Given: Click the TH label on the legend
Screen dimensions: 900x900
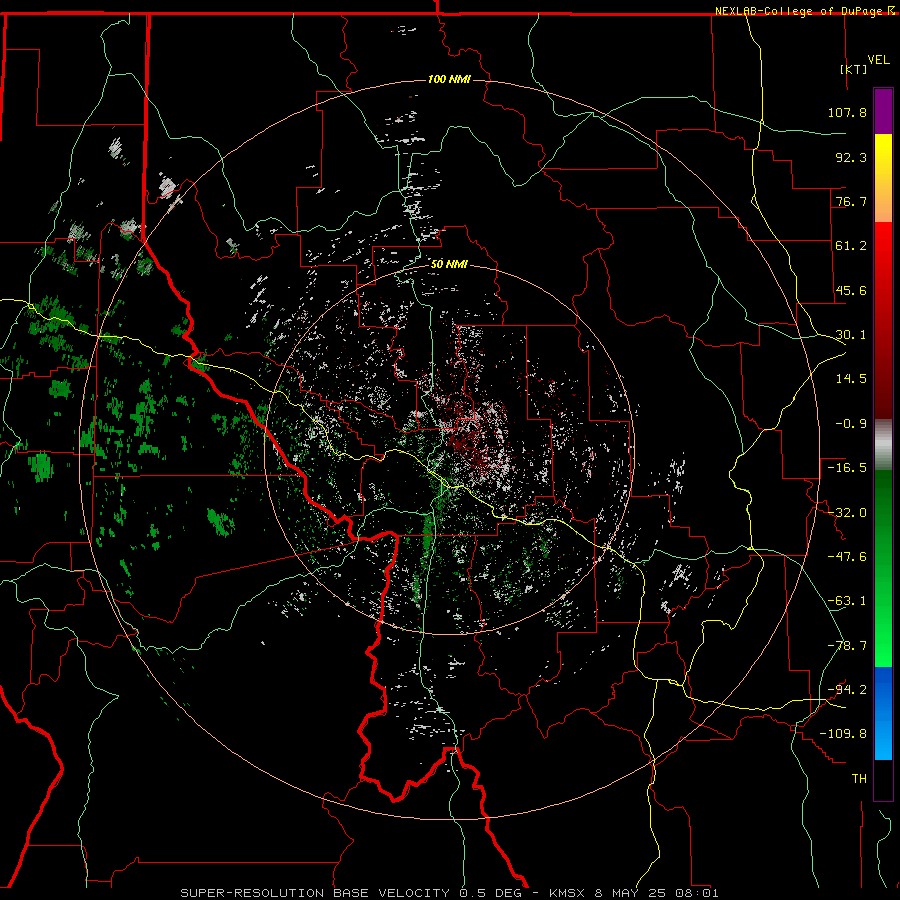Looking at the screenshot, I should click(x=859, y=779).
